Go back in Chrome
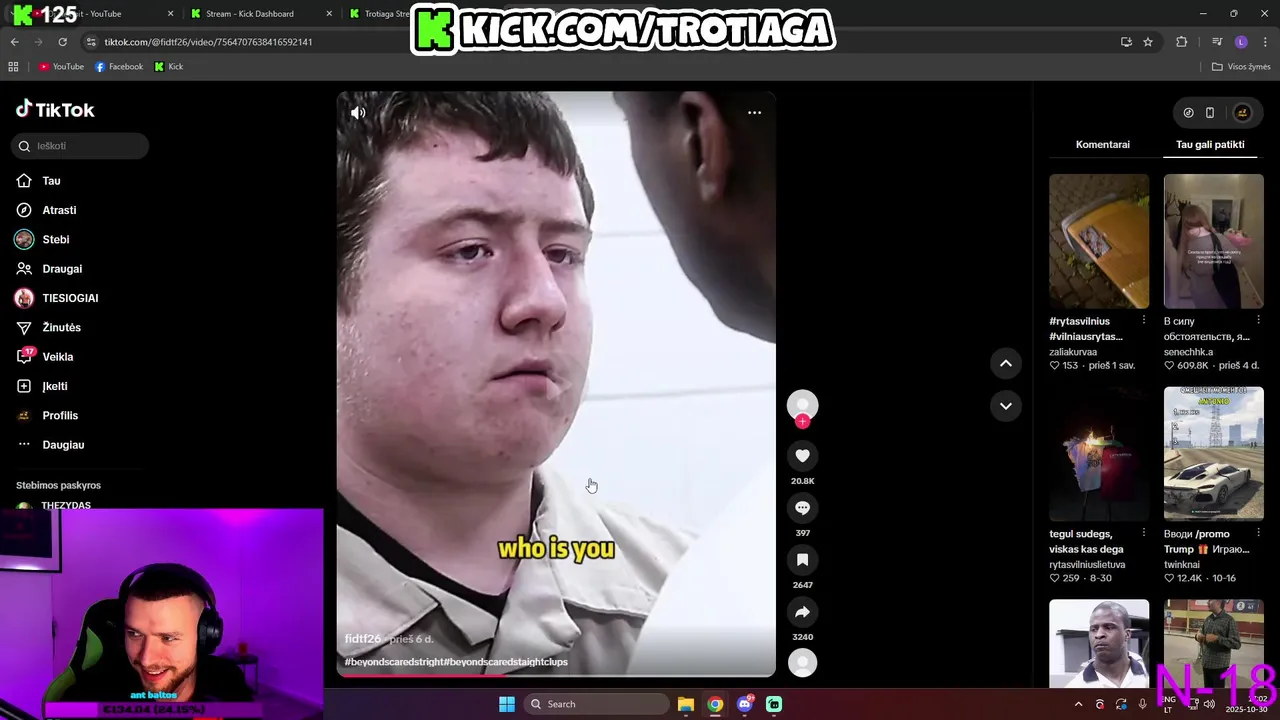 coord(14,42)
